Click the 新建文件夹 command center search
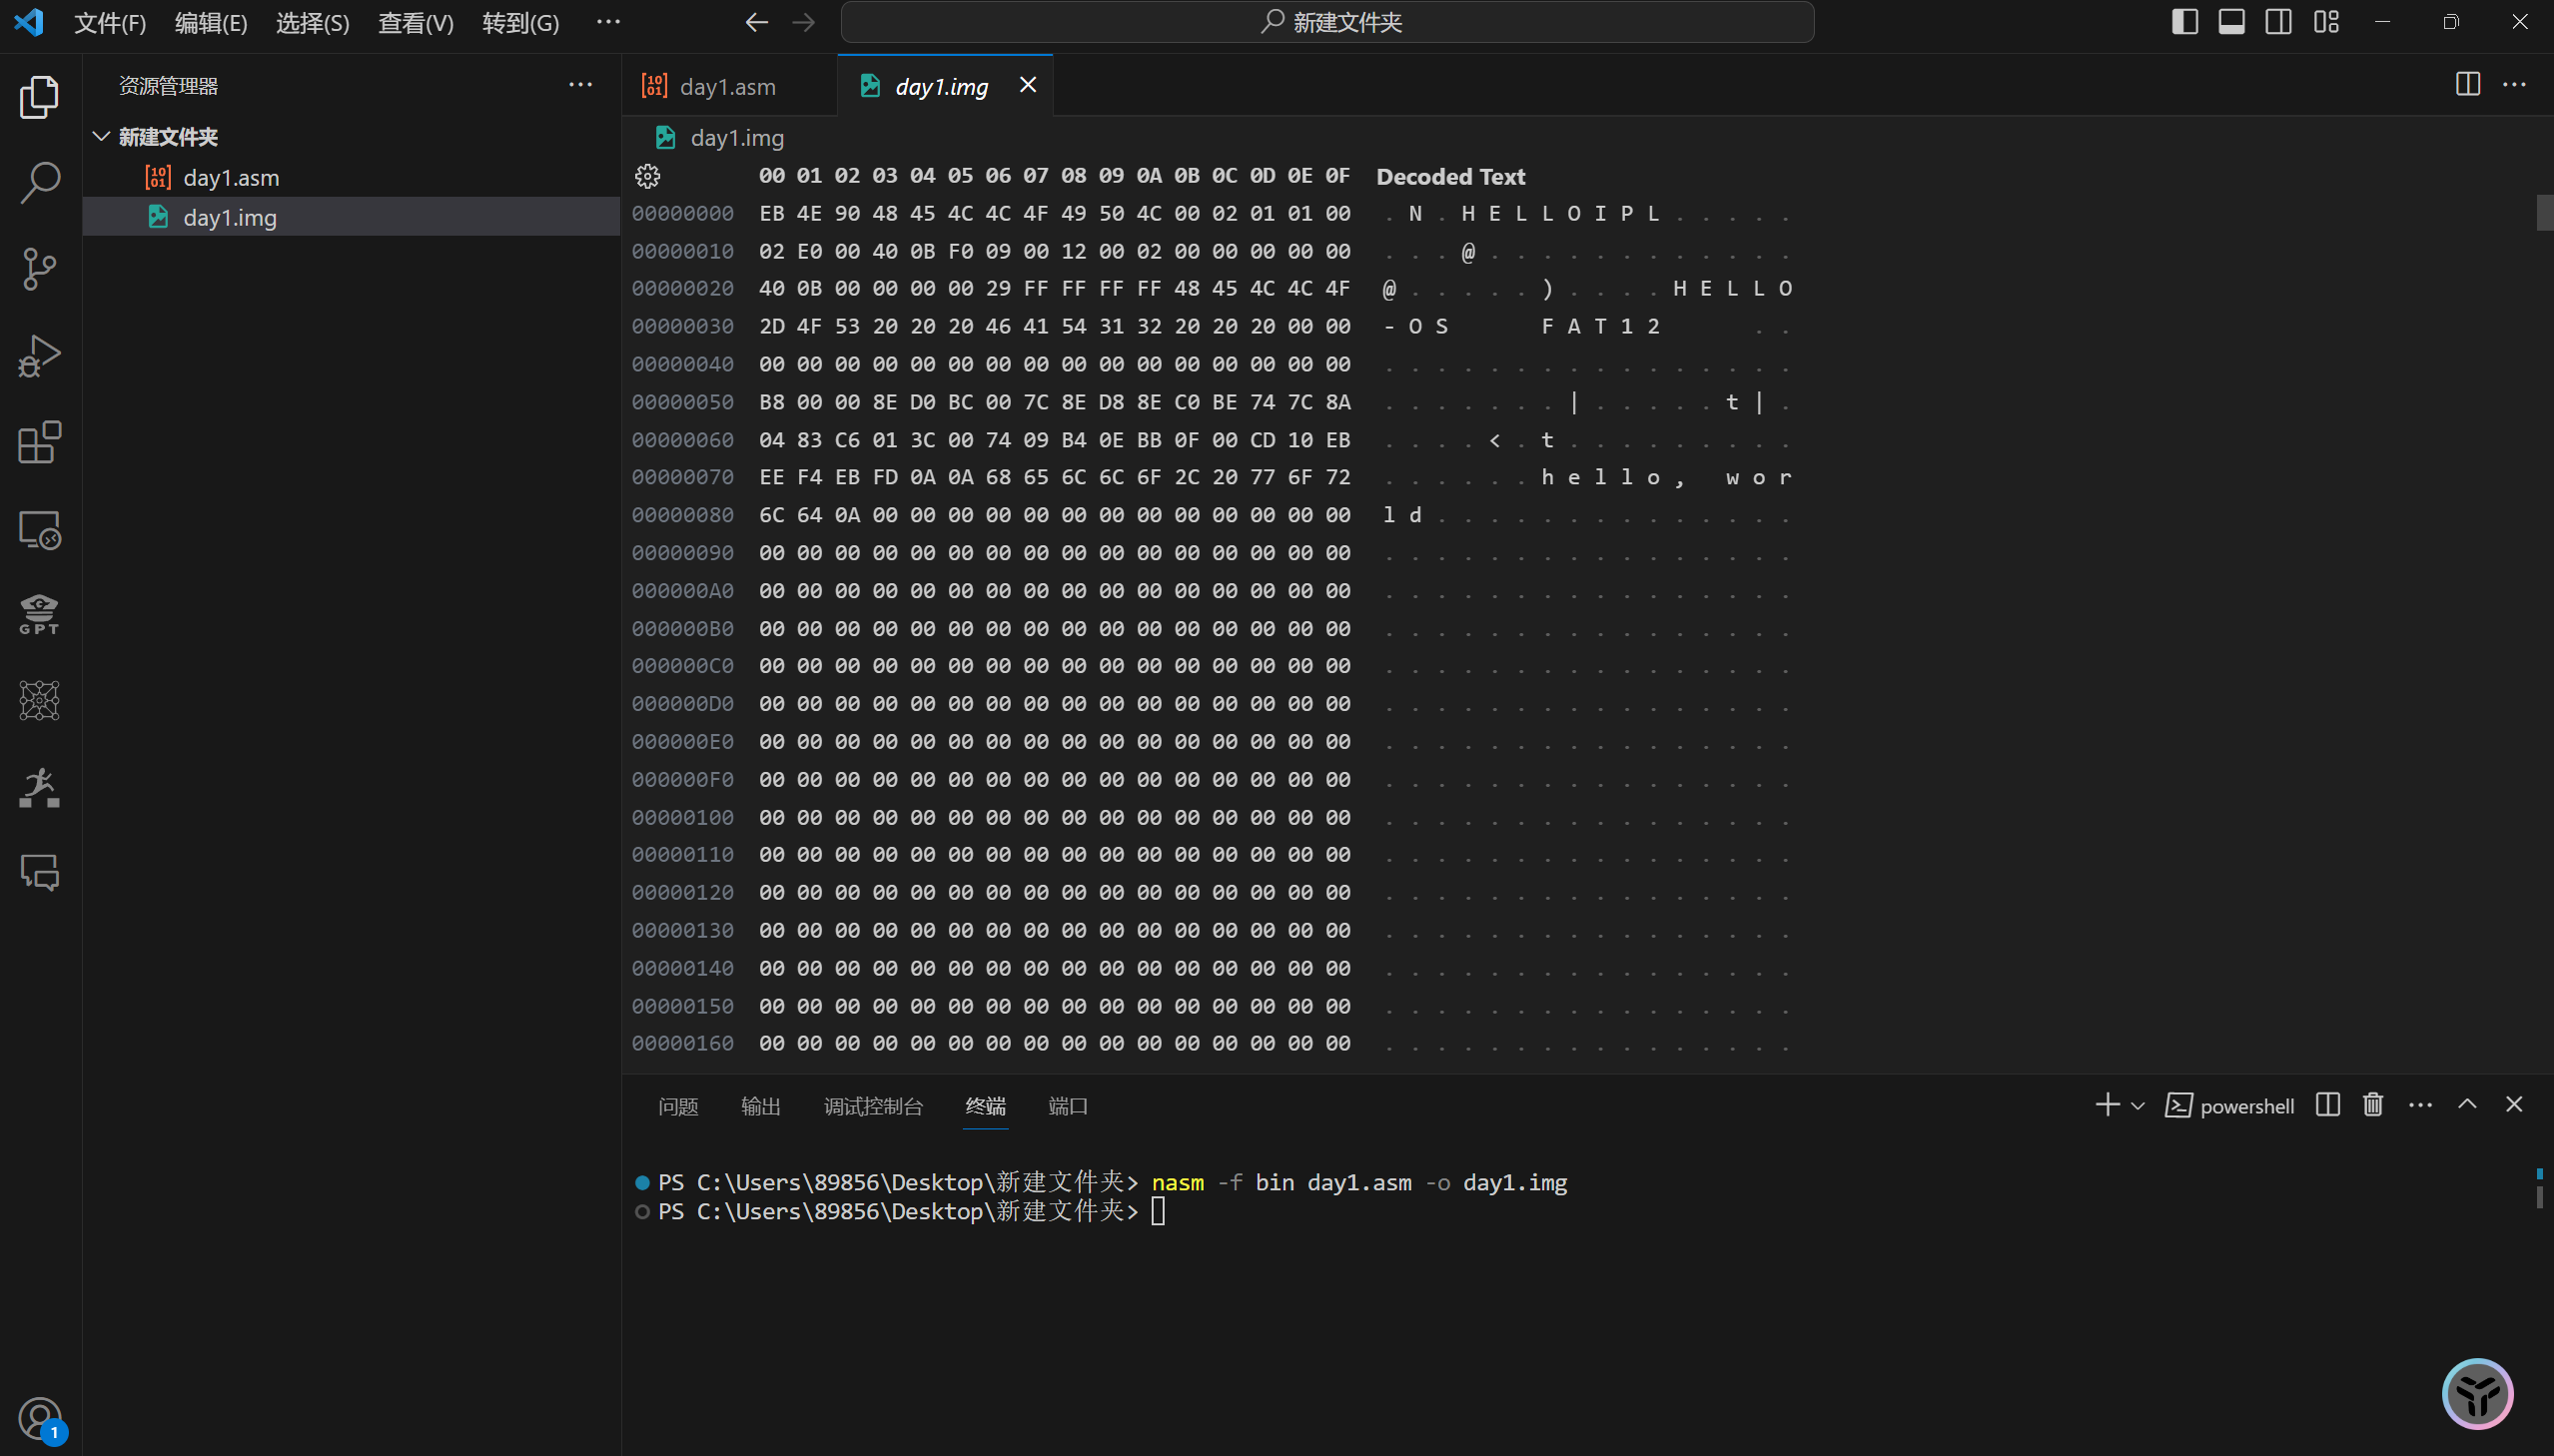2554x1456 pixels. [x=1327, y=22]
